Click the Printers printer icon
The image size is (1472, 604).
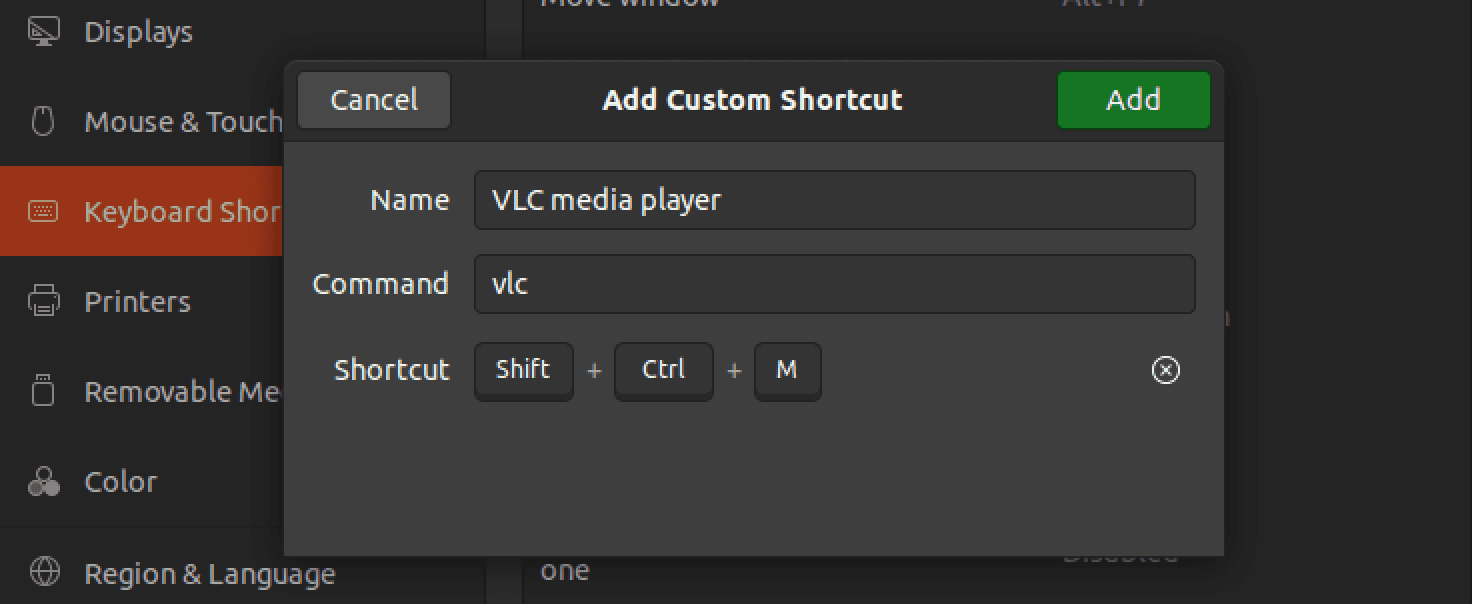click(43, 301)
